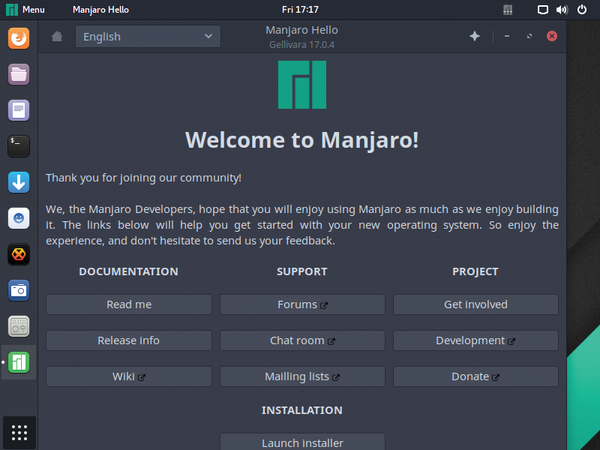600x450 pixels.
Task: Launch the terminal from the dock
Action: point(18,146)
